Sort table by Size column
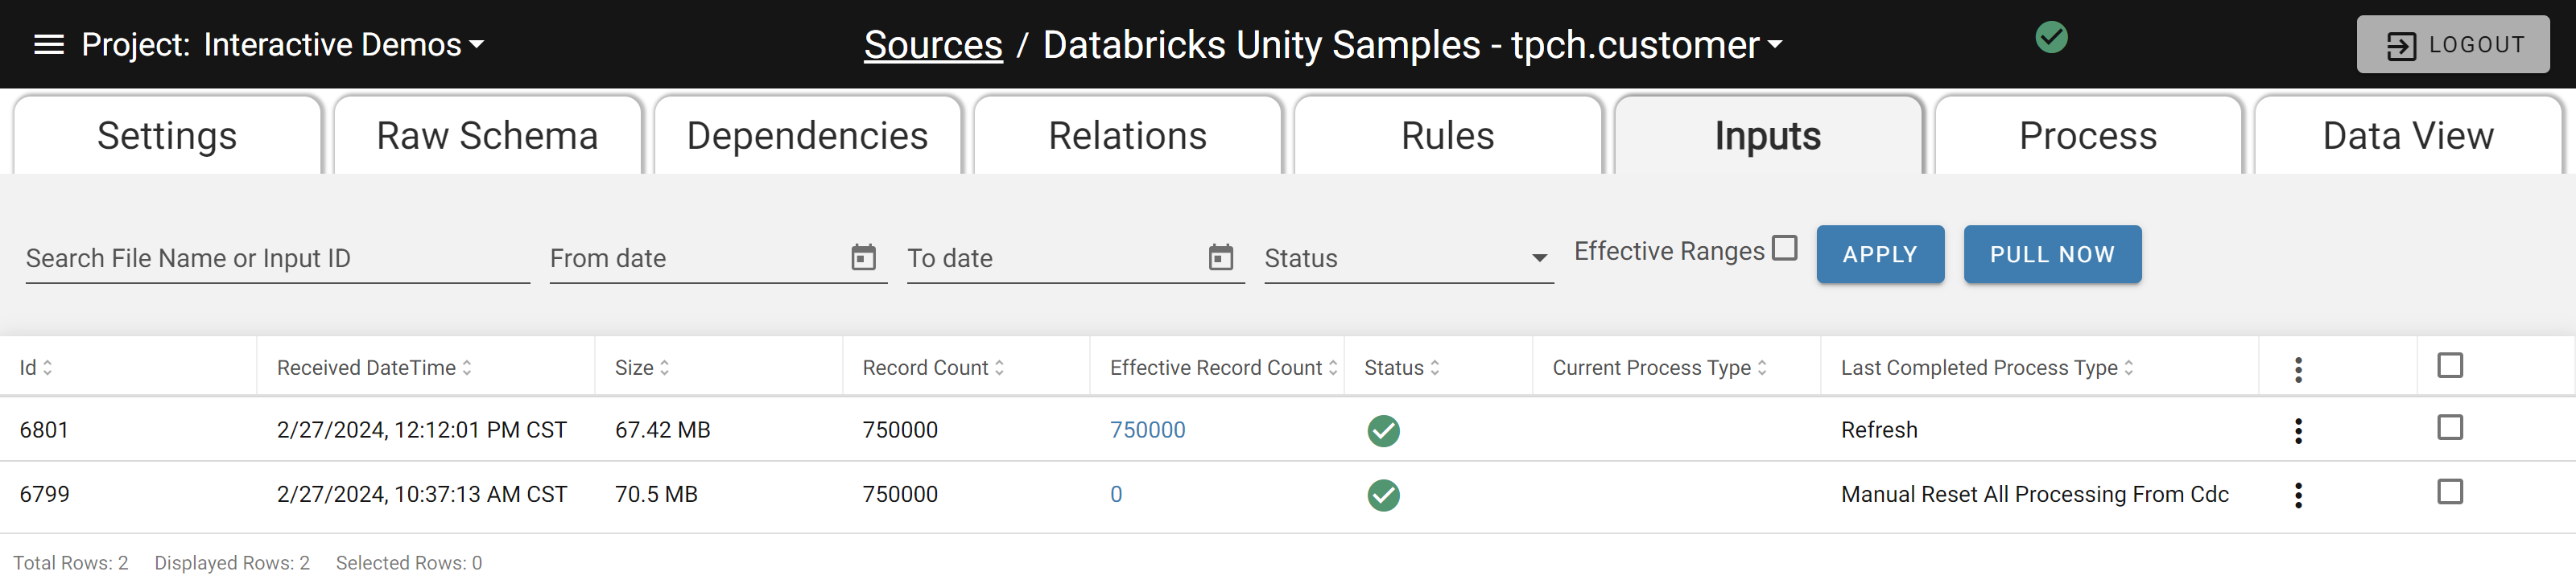 tap(642, 368)
